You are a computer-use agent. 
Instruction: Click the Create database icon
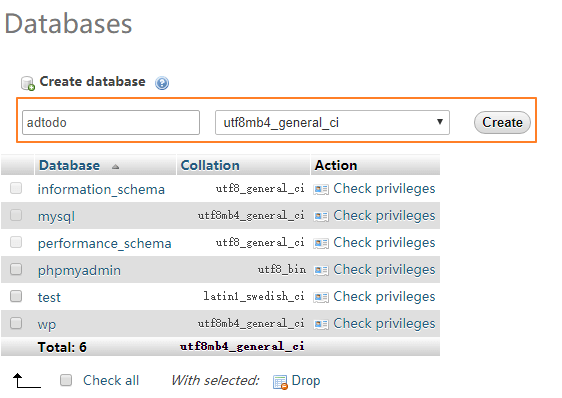28,83
